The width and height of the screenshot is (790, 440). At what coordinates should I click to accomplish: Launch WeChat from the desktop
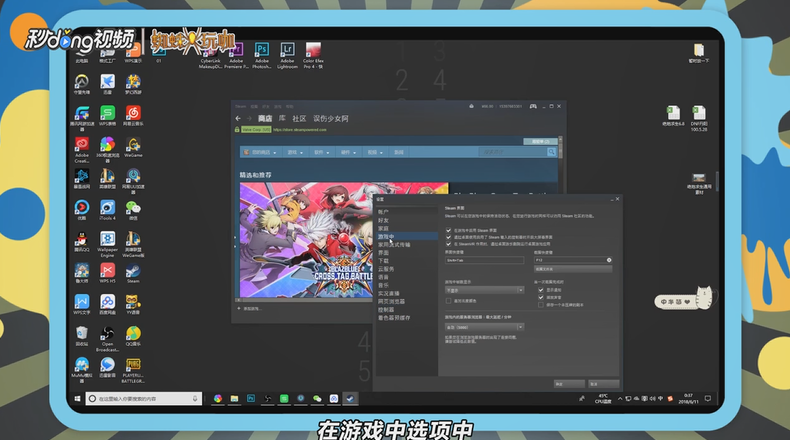pos(133,210)
